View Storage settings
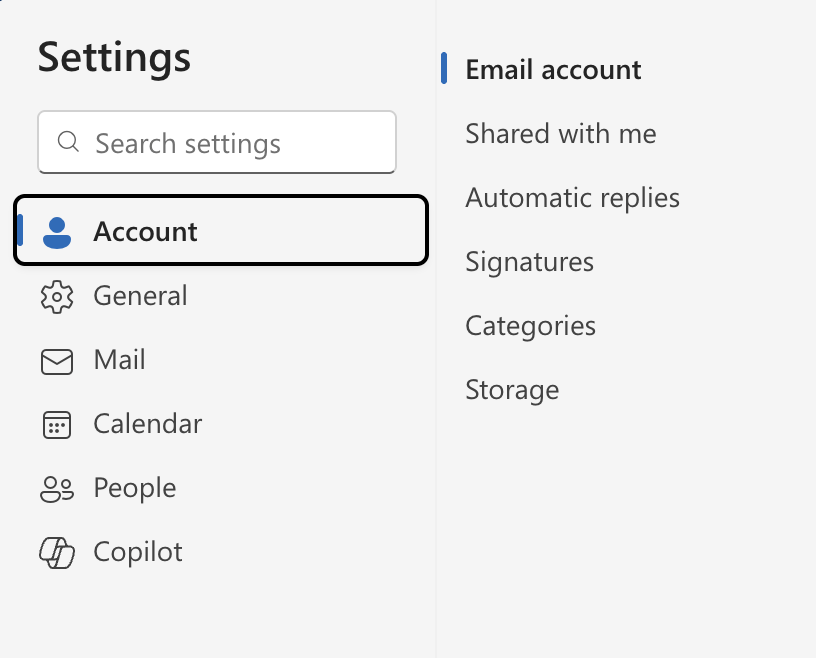Image resolution: width=816 pixels, height=658 pixels. point(512,390)
